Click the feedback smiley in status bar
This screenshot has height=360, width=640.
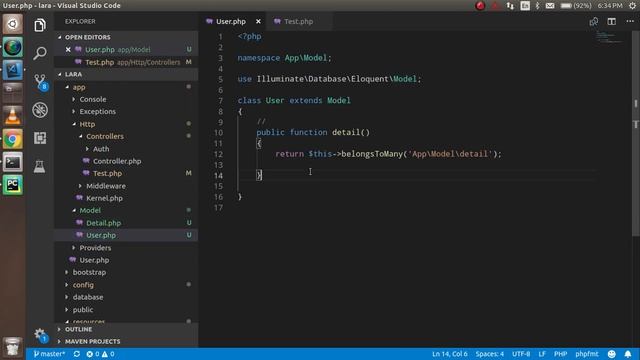(x=611, y=354)
